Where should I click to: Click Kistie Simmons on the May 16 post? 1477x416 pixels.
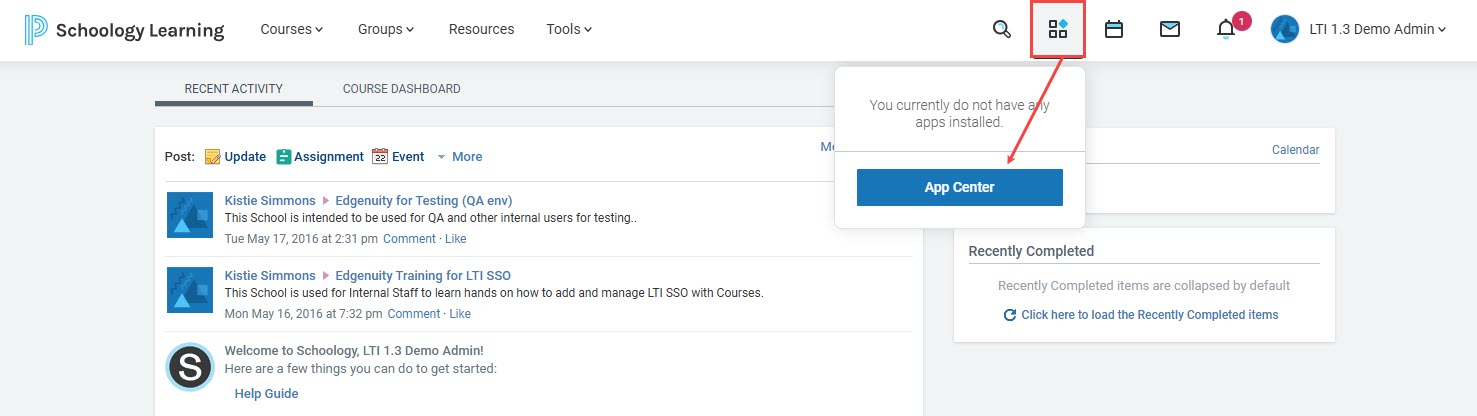[270, 276]
